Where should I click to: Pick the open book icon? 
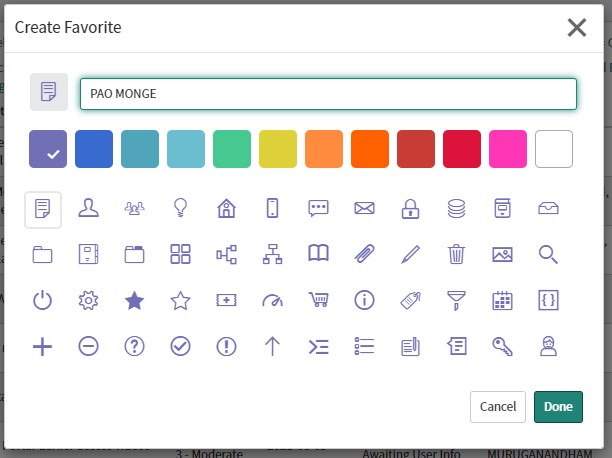coord(318,254)
